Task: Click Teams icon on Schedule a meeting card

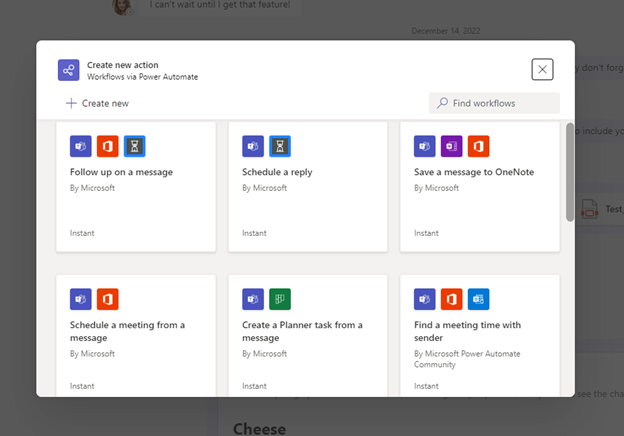Action: click(81, 299)
